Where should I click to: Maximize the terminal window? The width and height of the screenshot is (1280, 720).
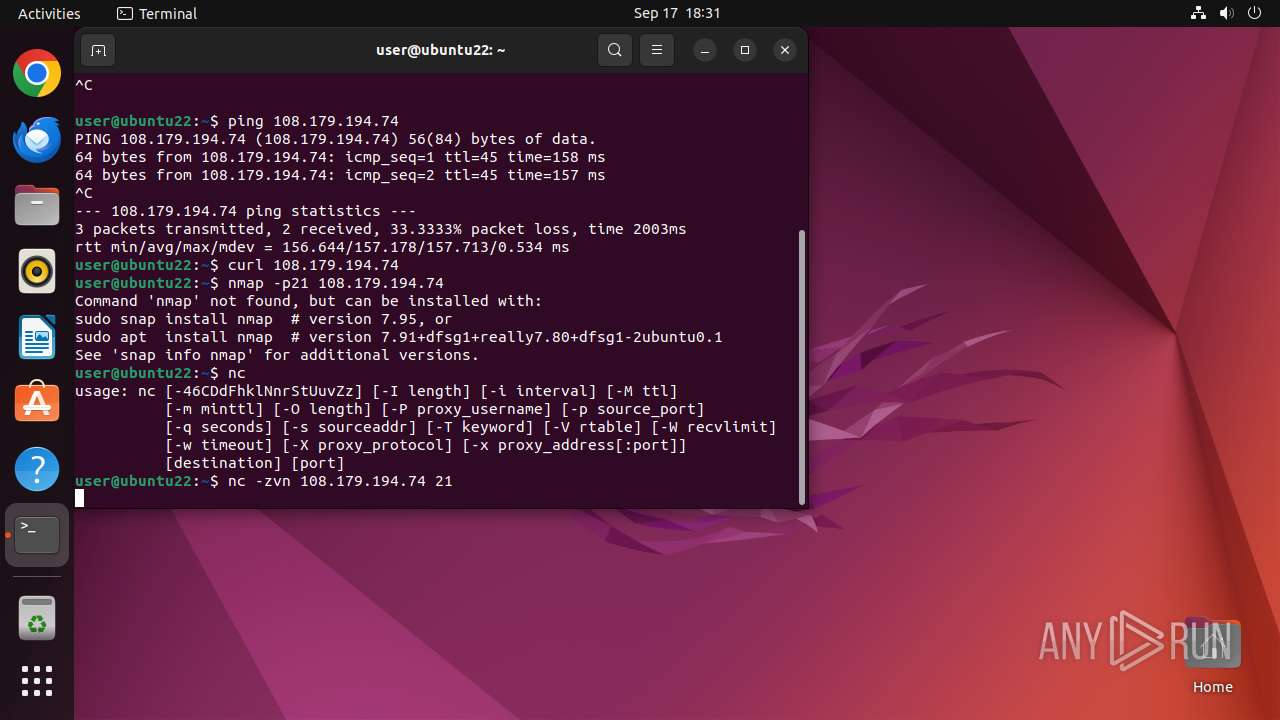[745, 50]
